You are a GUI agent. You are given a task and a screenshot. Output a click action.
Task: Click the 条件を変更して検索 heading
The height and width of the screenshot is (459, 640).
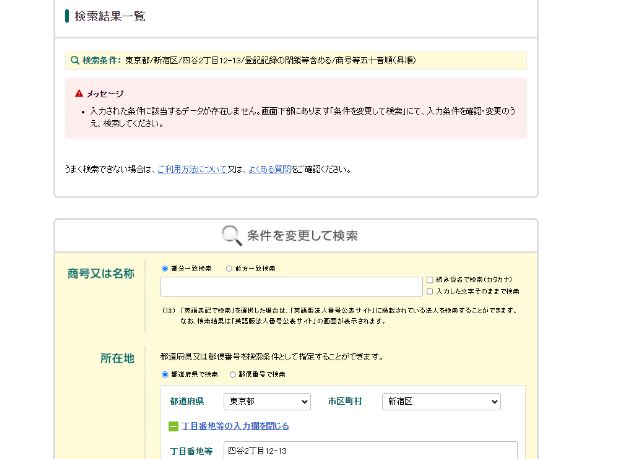[302, 236]
